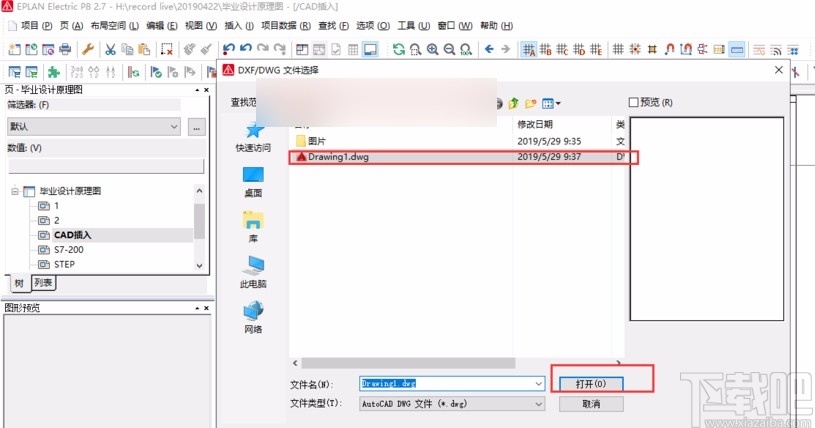This screenshot has height=428, width=815.
Task: Click the Cut scissors icon
Action: click(x=110, y=49)
